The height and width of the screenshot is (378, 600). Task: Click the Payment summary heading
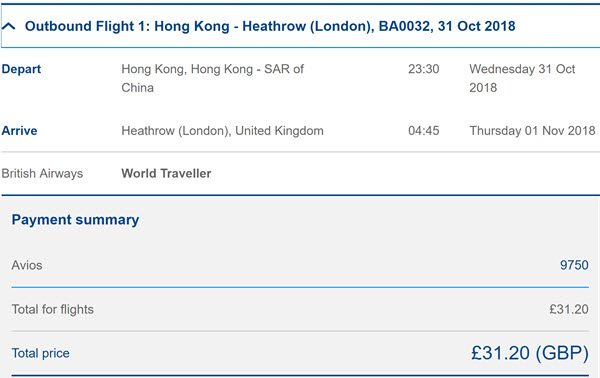(75, 220)
